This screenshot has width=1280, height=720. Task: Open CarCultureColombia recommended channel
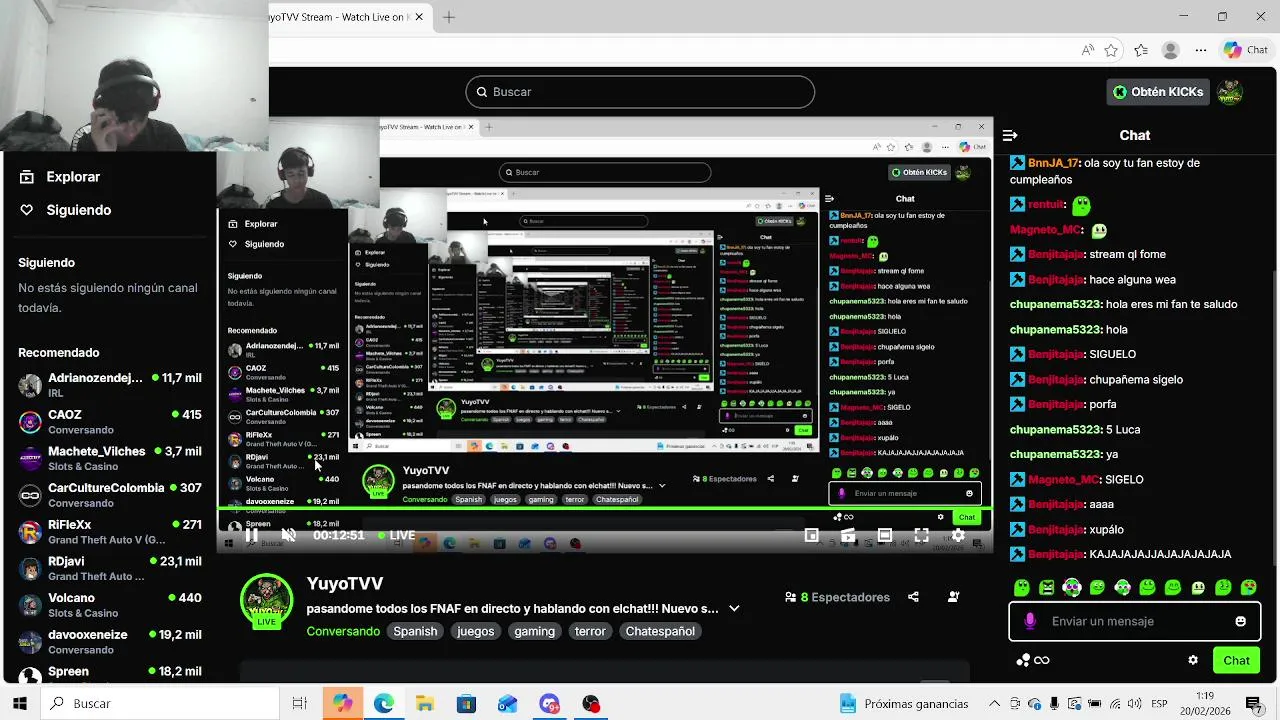pyautogui.click(x=110, y=495)
